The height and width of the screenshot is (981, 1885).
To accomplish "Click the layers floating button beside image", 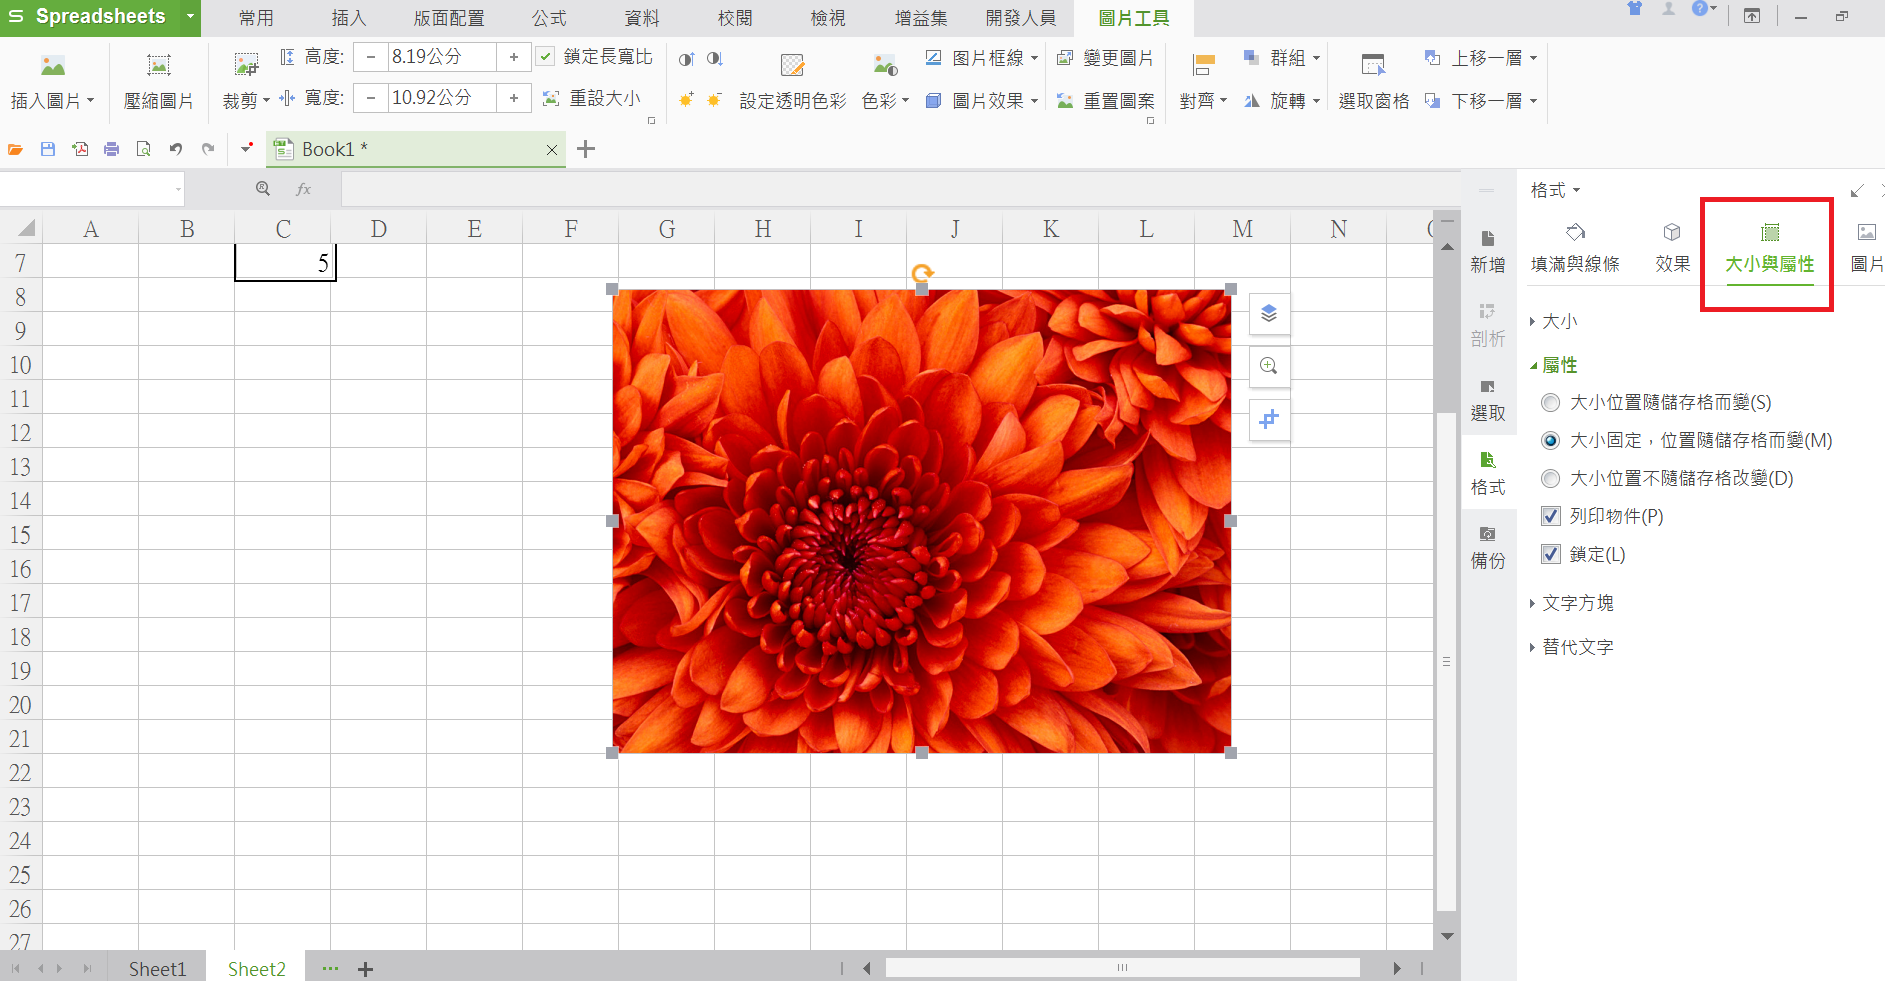I will click(x=1269, y=314).
